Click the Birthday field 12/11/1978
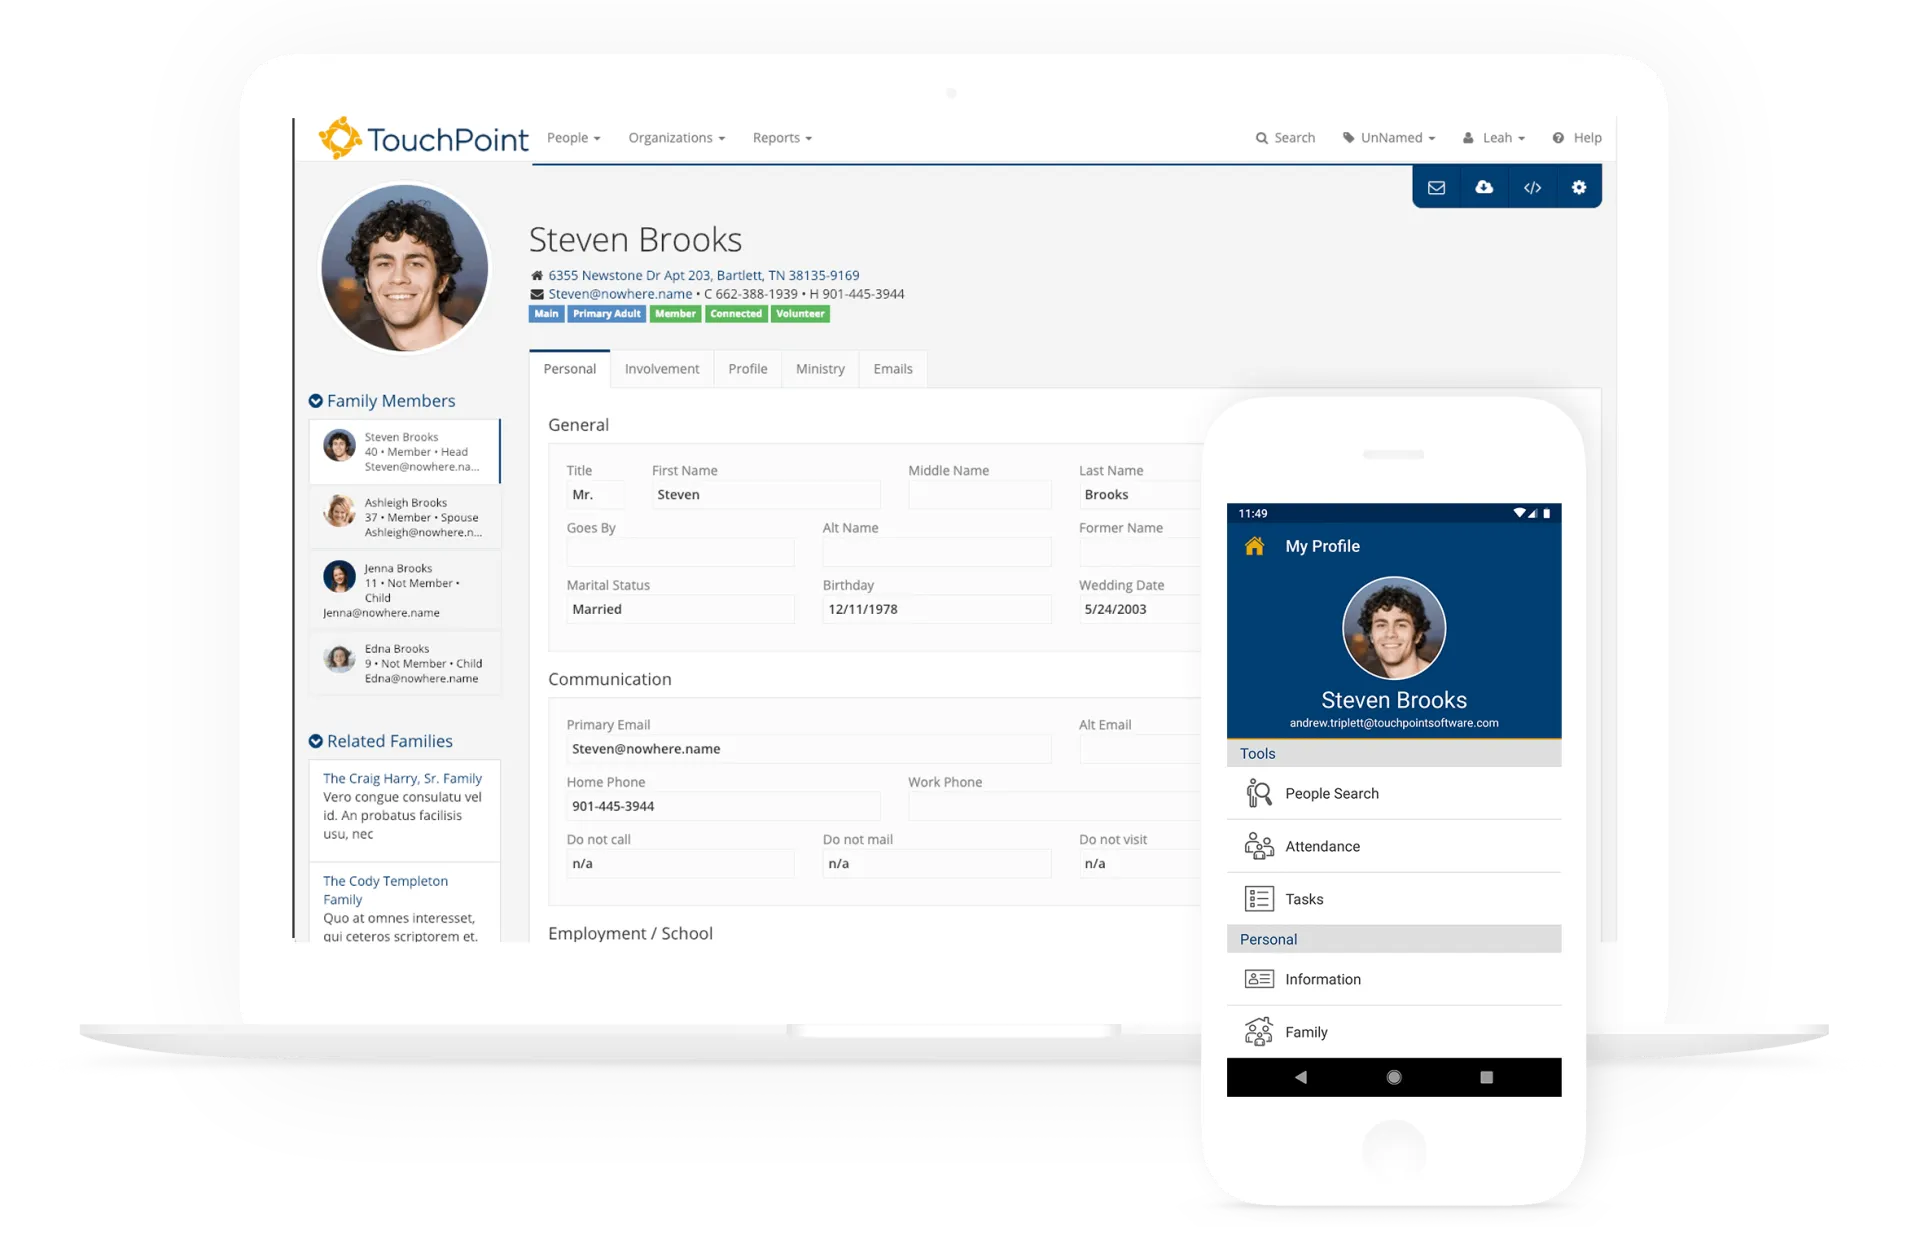 tap(937, 609)
